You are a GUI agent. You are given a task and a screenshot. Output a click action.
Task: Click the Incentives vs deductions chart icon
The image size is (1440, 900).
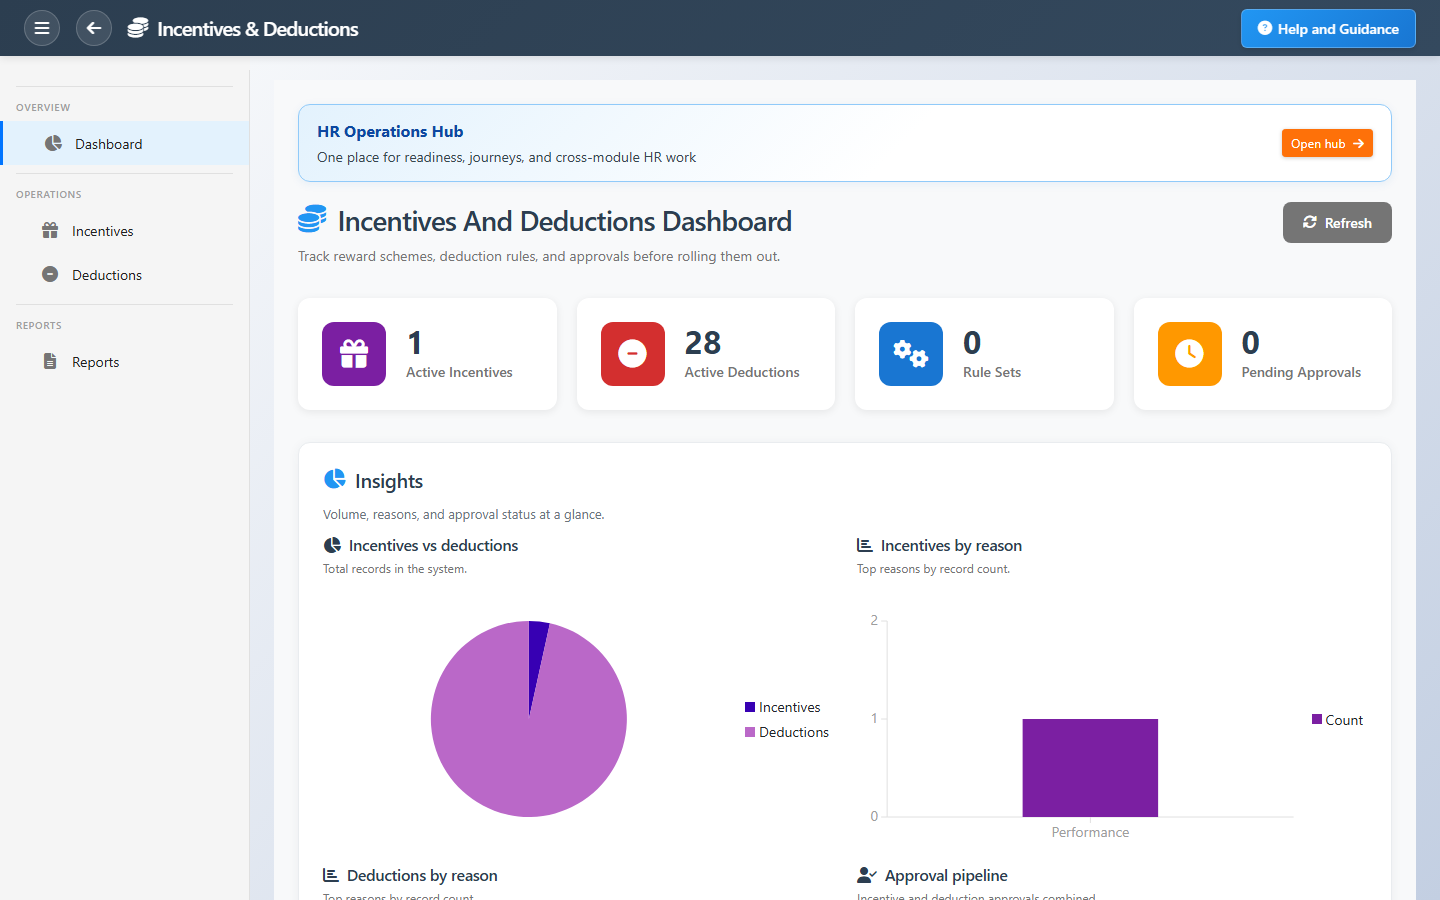pos(332,545)
